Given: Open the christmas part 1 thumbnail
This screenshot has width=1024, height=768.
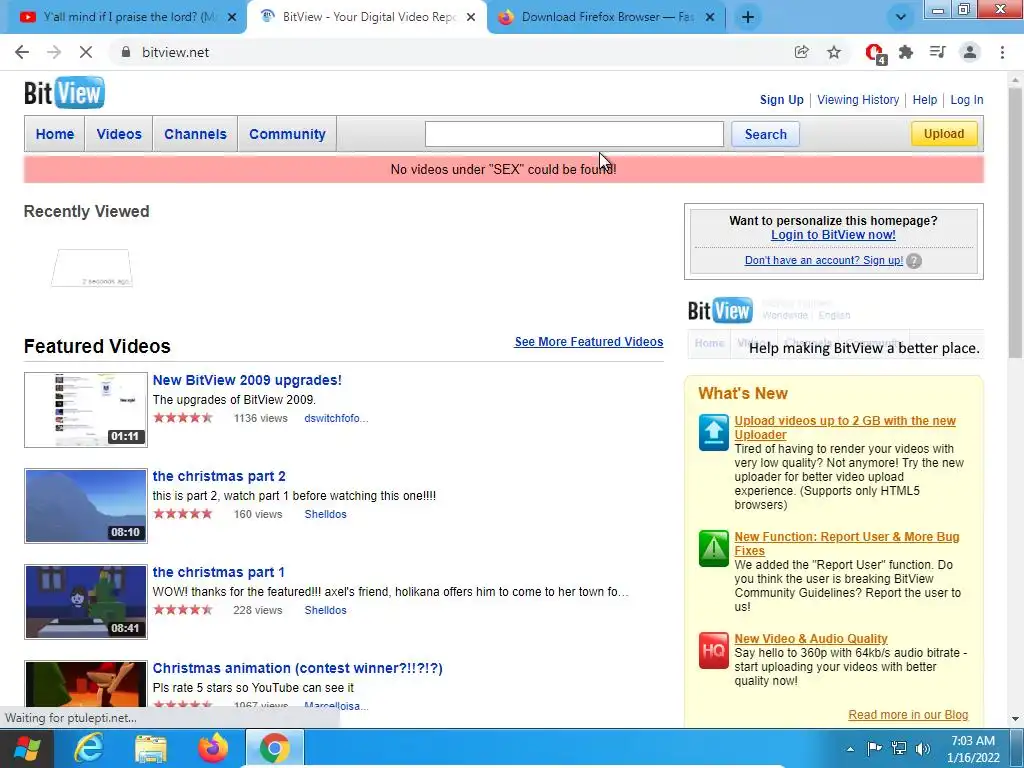Looking at the screenshot, I should (86, 602).
